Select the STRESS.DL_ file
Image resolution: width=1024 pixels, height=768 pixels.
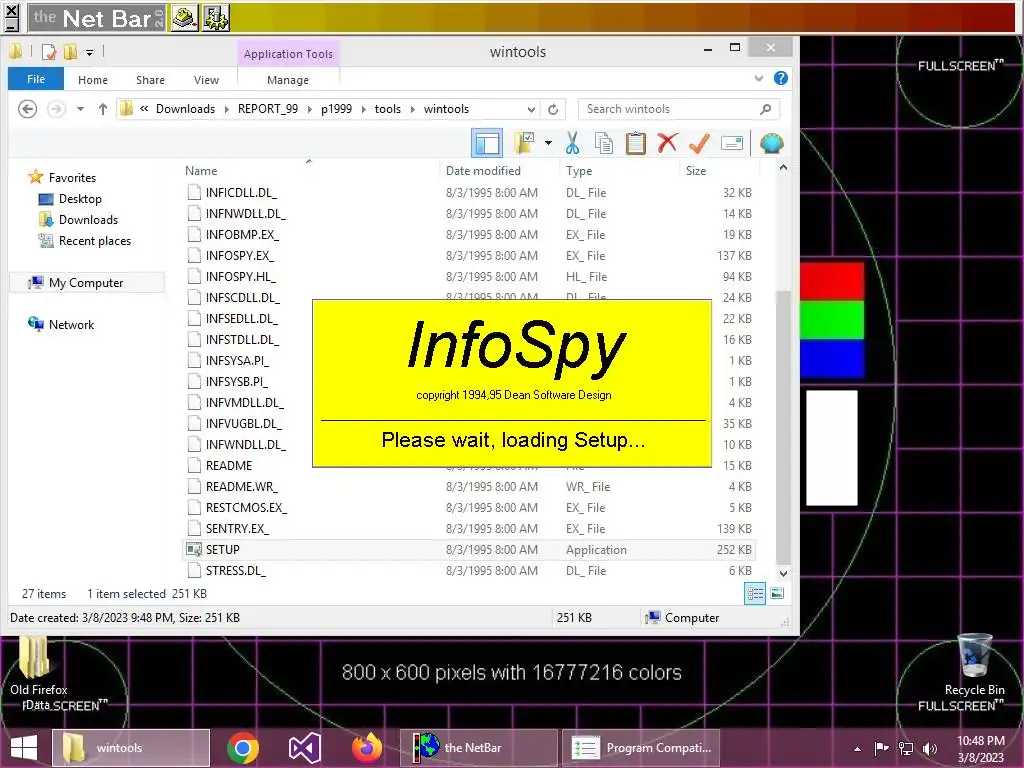pyautogui.click(x=468, y=571)
